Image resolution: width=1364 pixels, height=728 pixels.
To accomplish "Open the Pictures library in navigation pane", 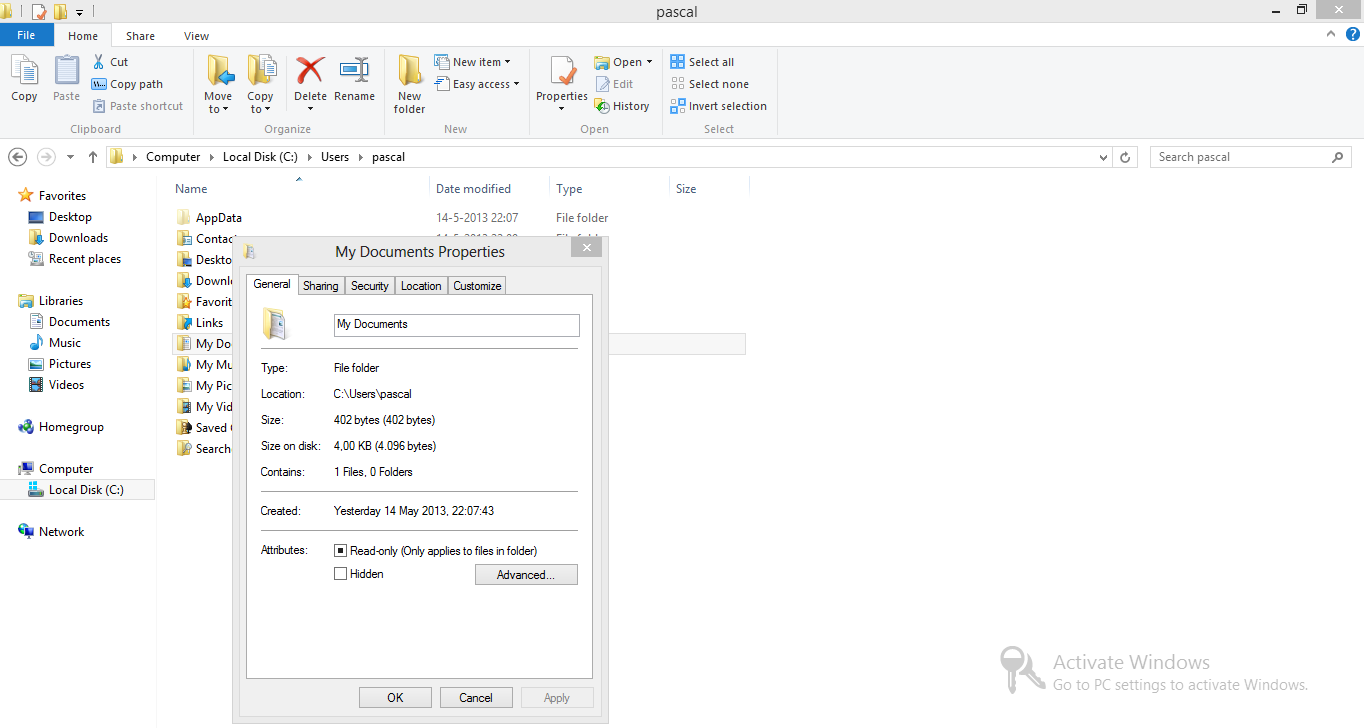I will tap(70, 364).
